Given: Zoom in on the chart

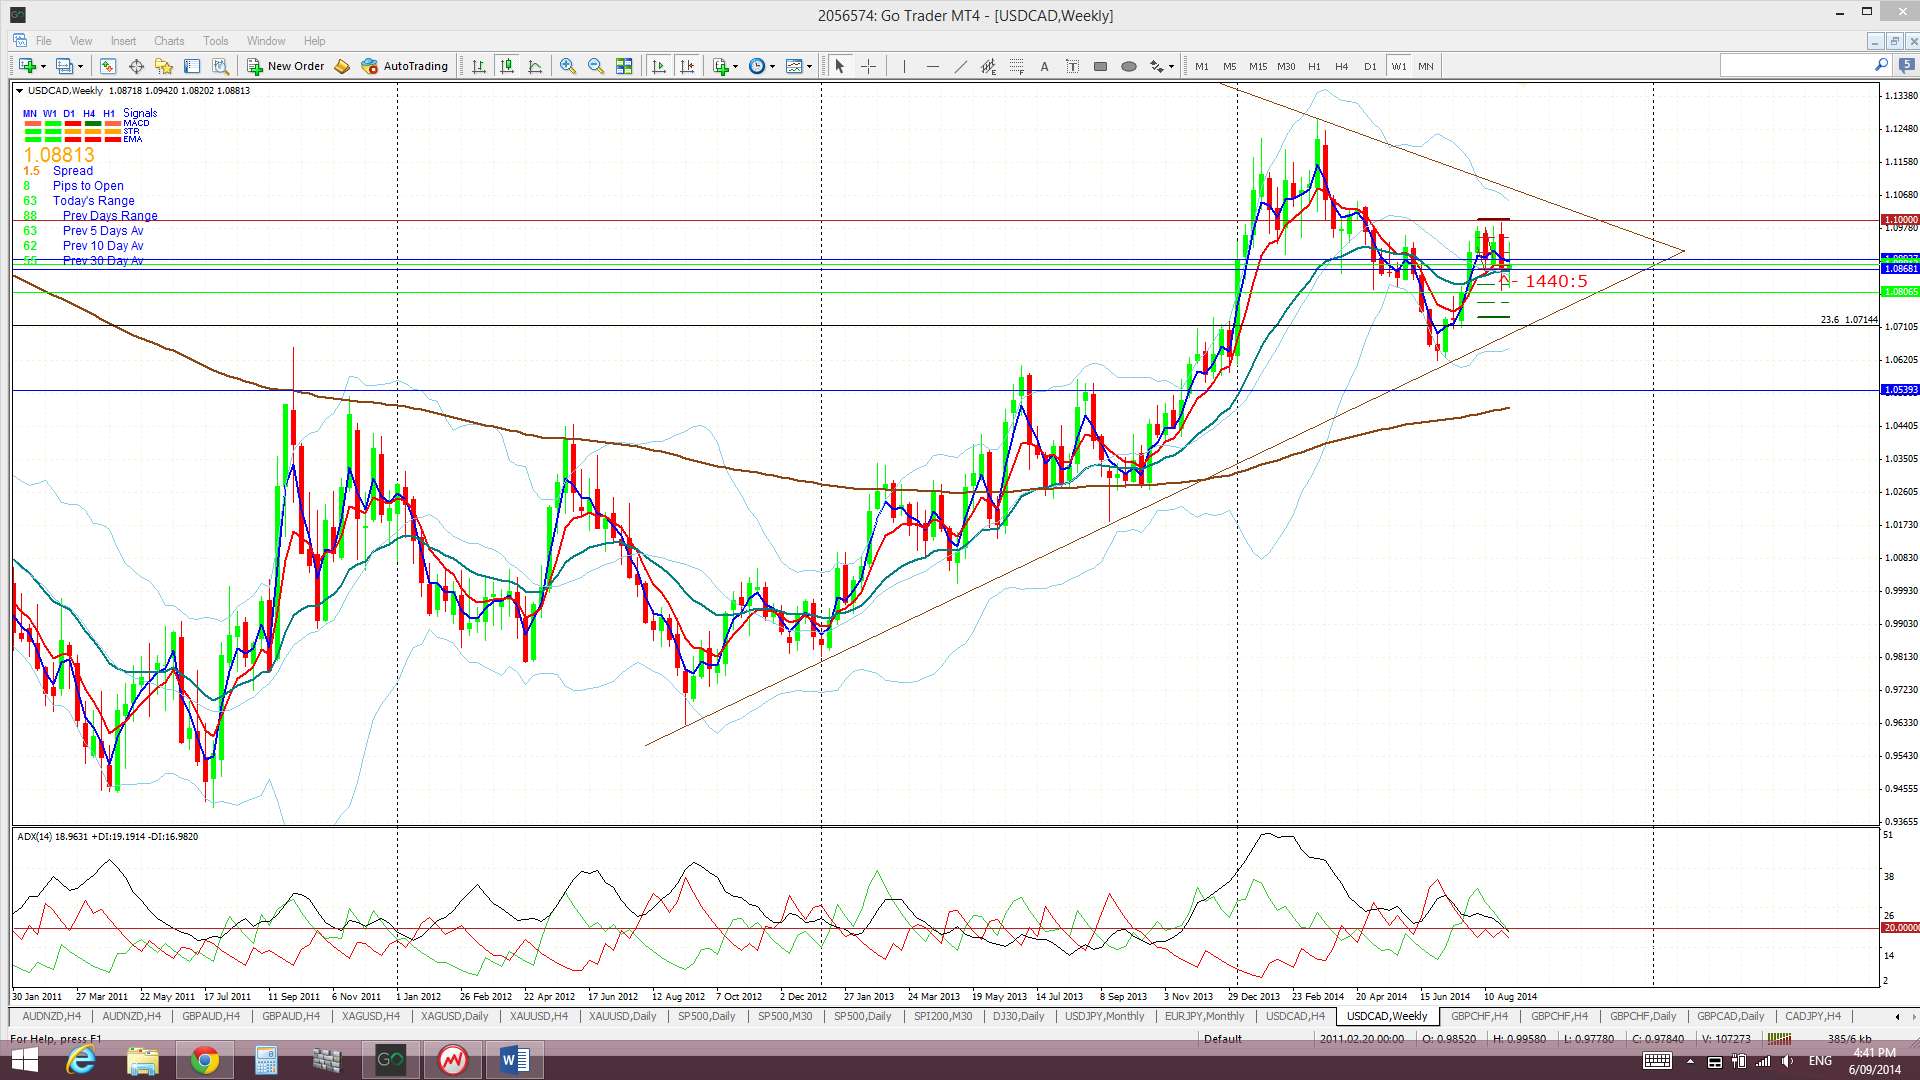Looking at the screenshot, I should (568, 66).
